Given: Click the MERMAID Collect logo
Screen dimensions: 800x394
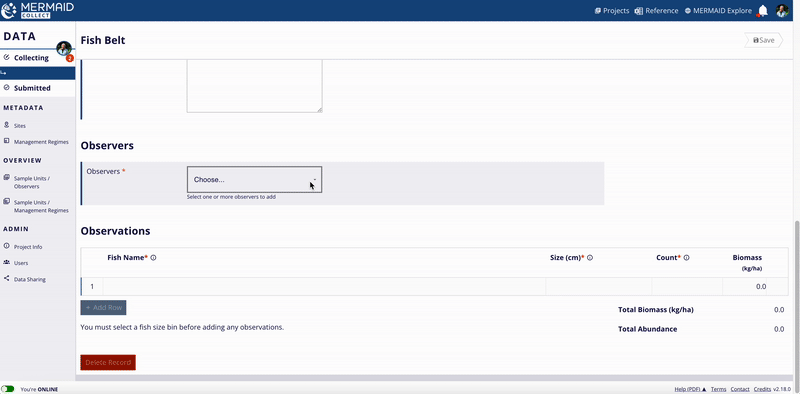Looking at the screenshot, I should (38, 10).
